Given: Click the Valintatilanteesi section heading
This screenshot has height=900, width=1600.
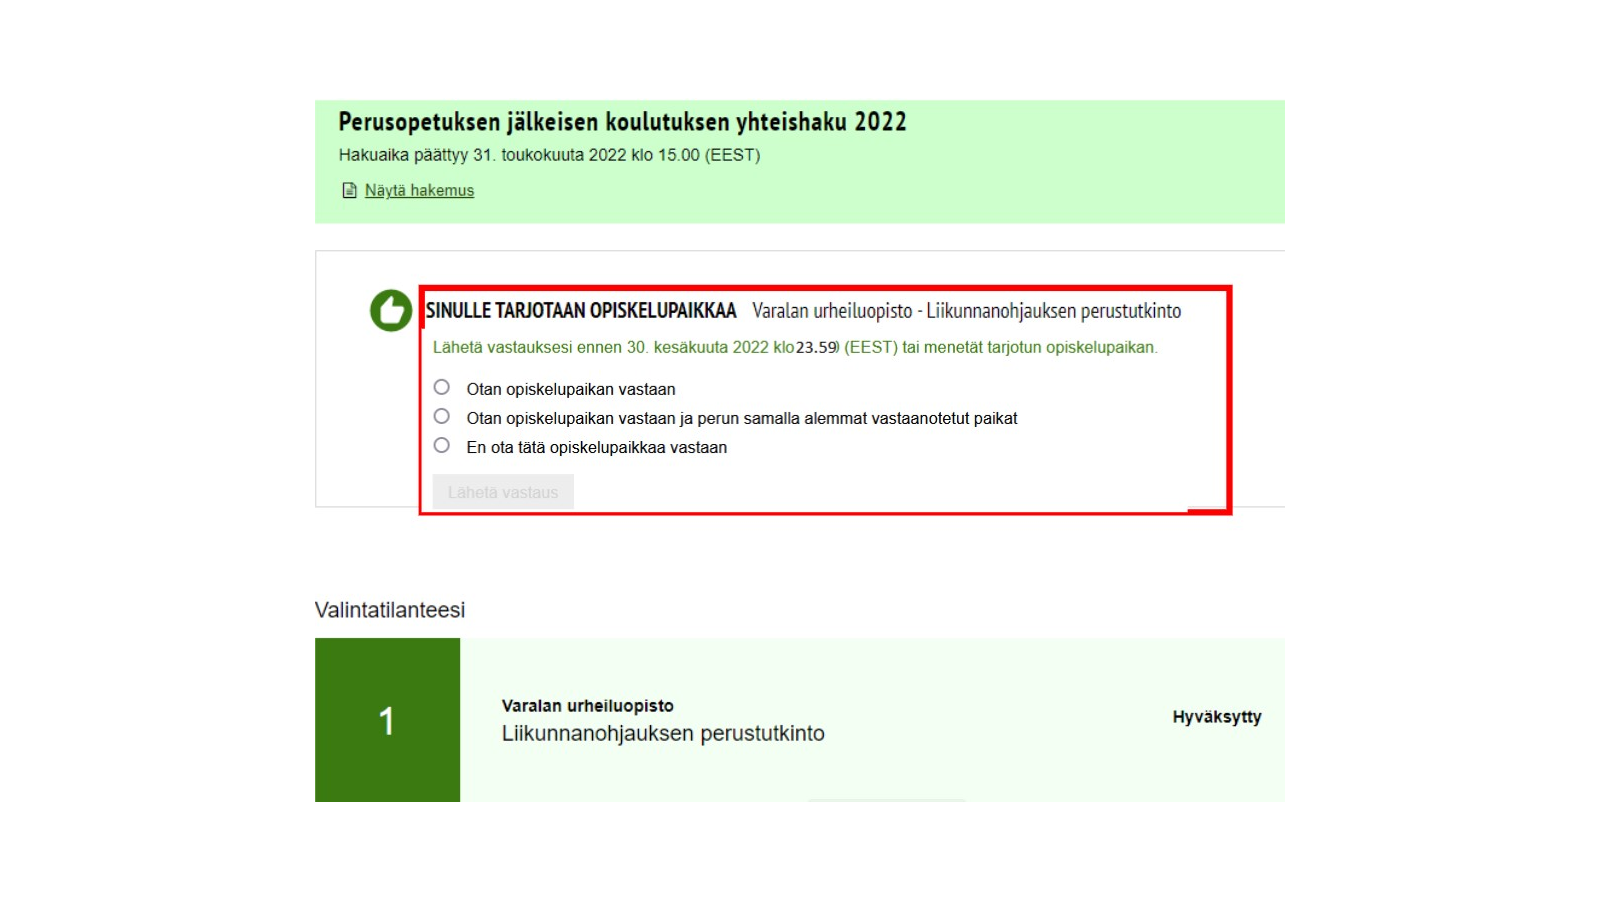Looking at the screenshot, I should click(x=391, y=610).
